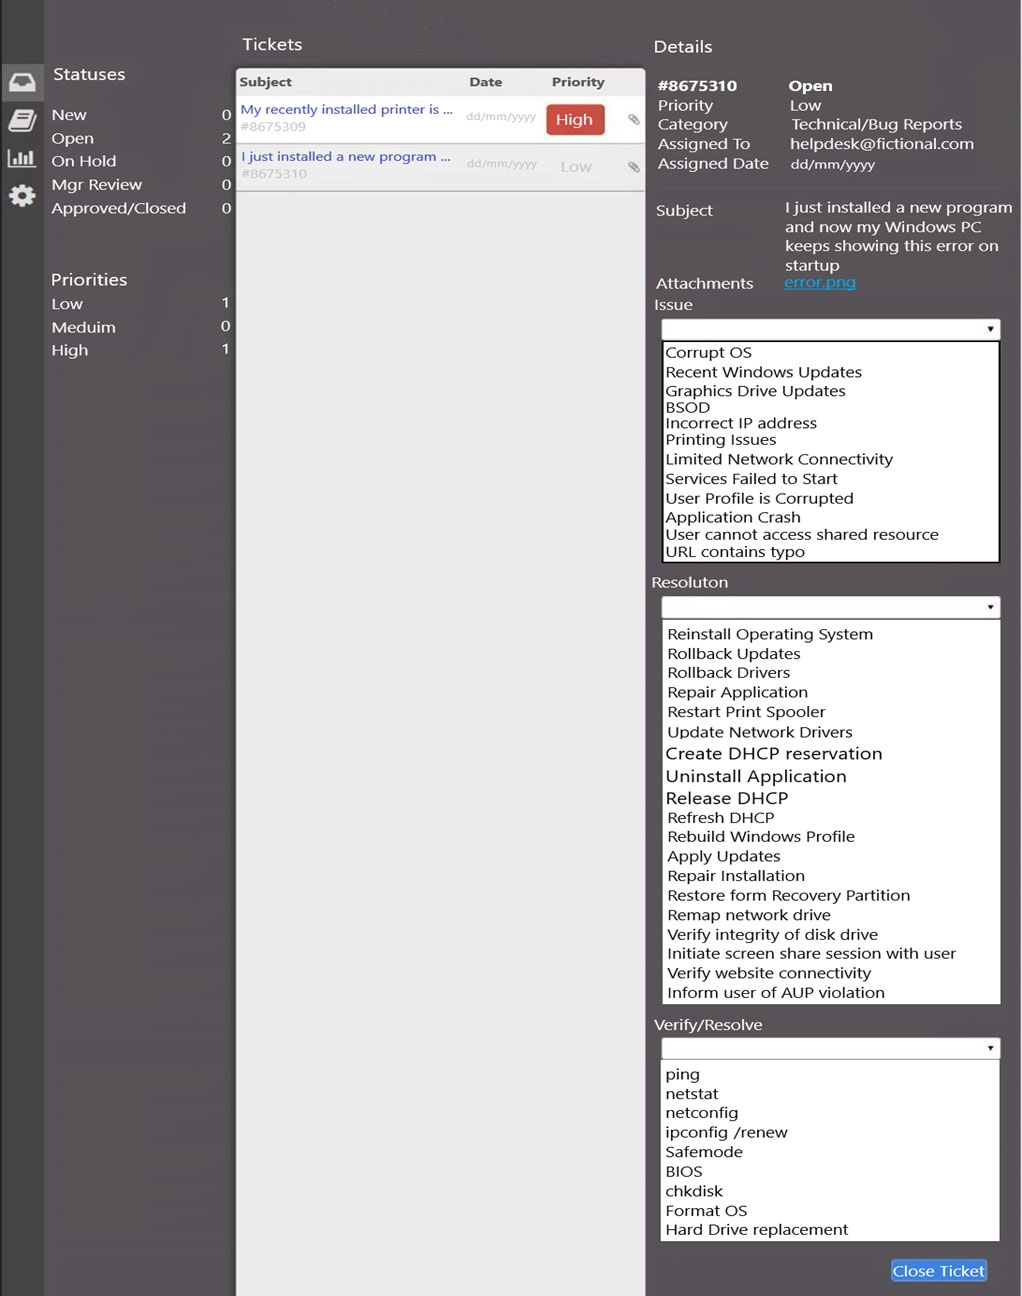Open the settings gear sidebar icon

(22, 195)
